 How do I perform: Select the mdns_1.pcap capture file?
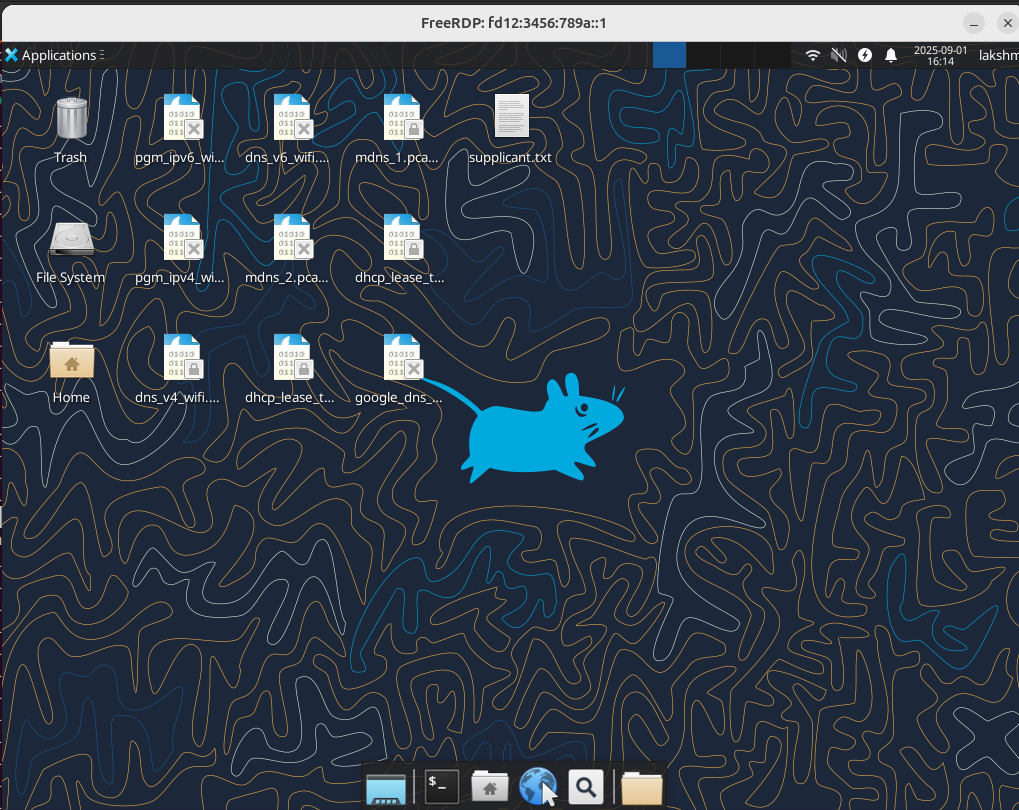401,118
